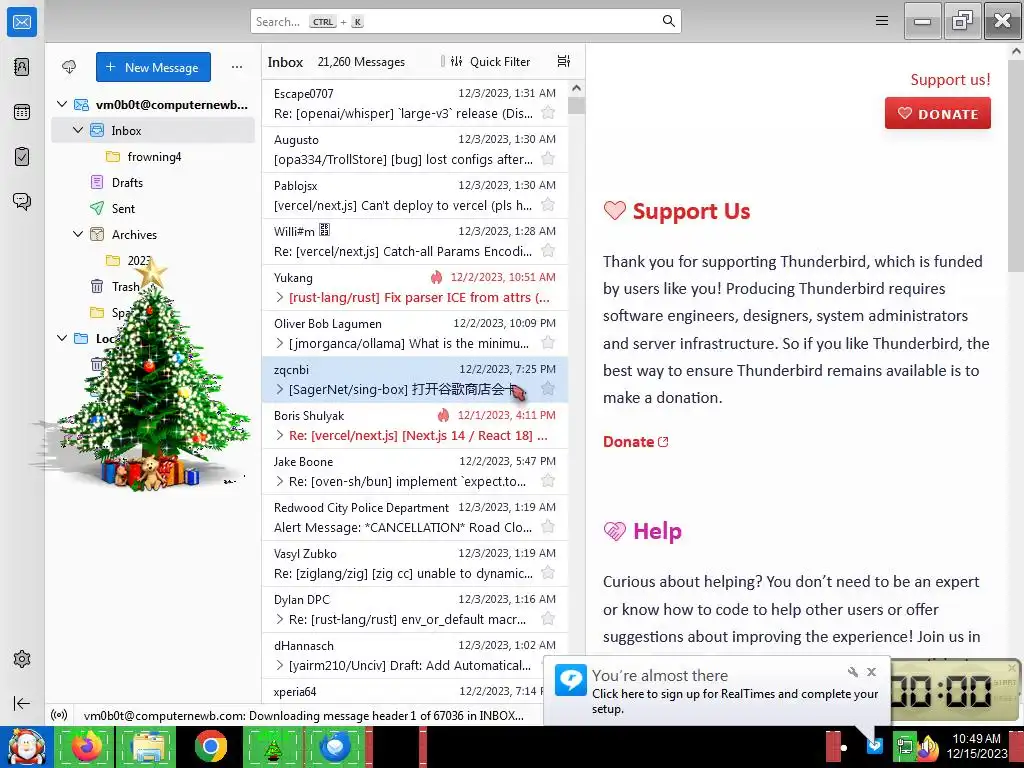Image resolution: width=1024 pixels, height=768 pixels.
Task: Click the online status icon in status bar
Action: (x=59, y=715)
